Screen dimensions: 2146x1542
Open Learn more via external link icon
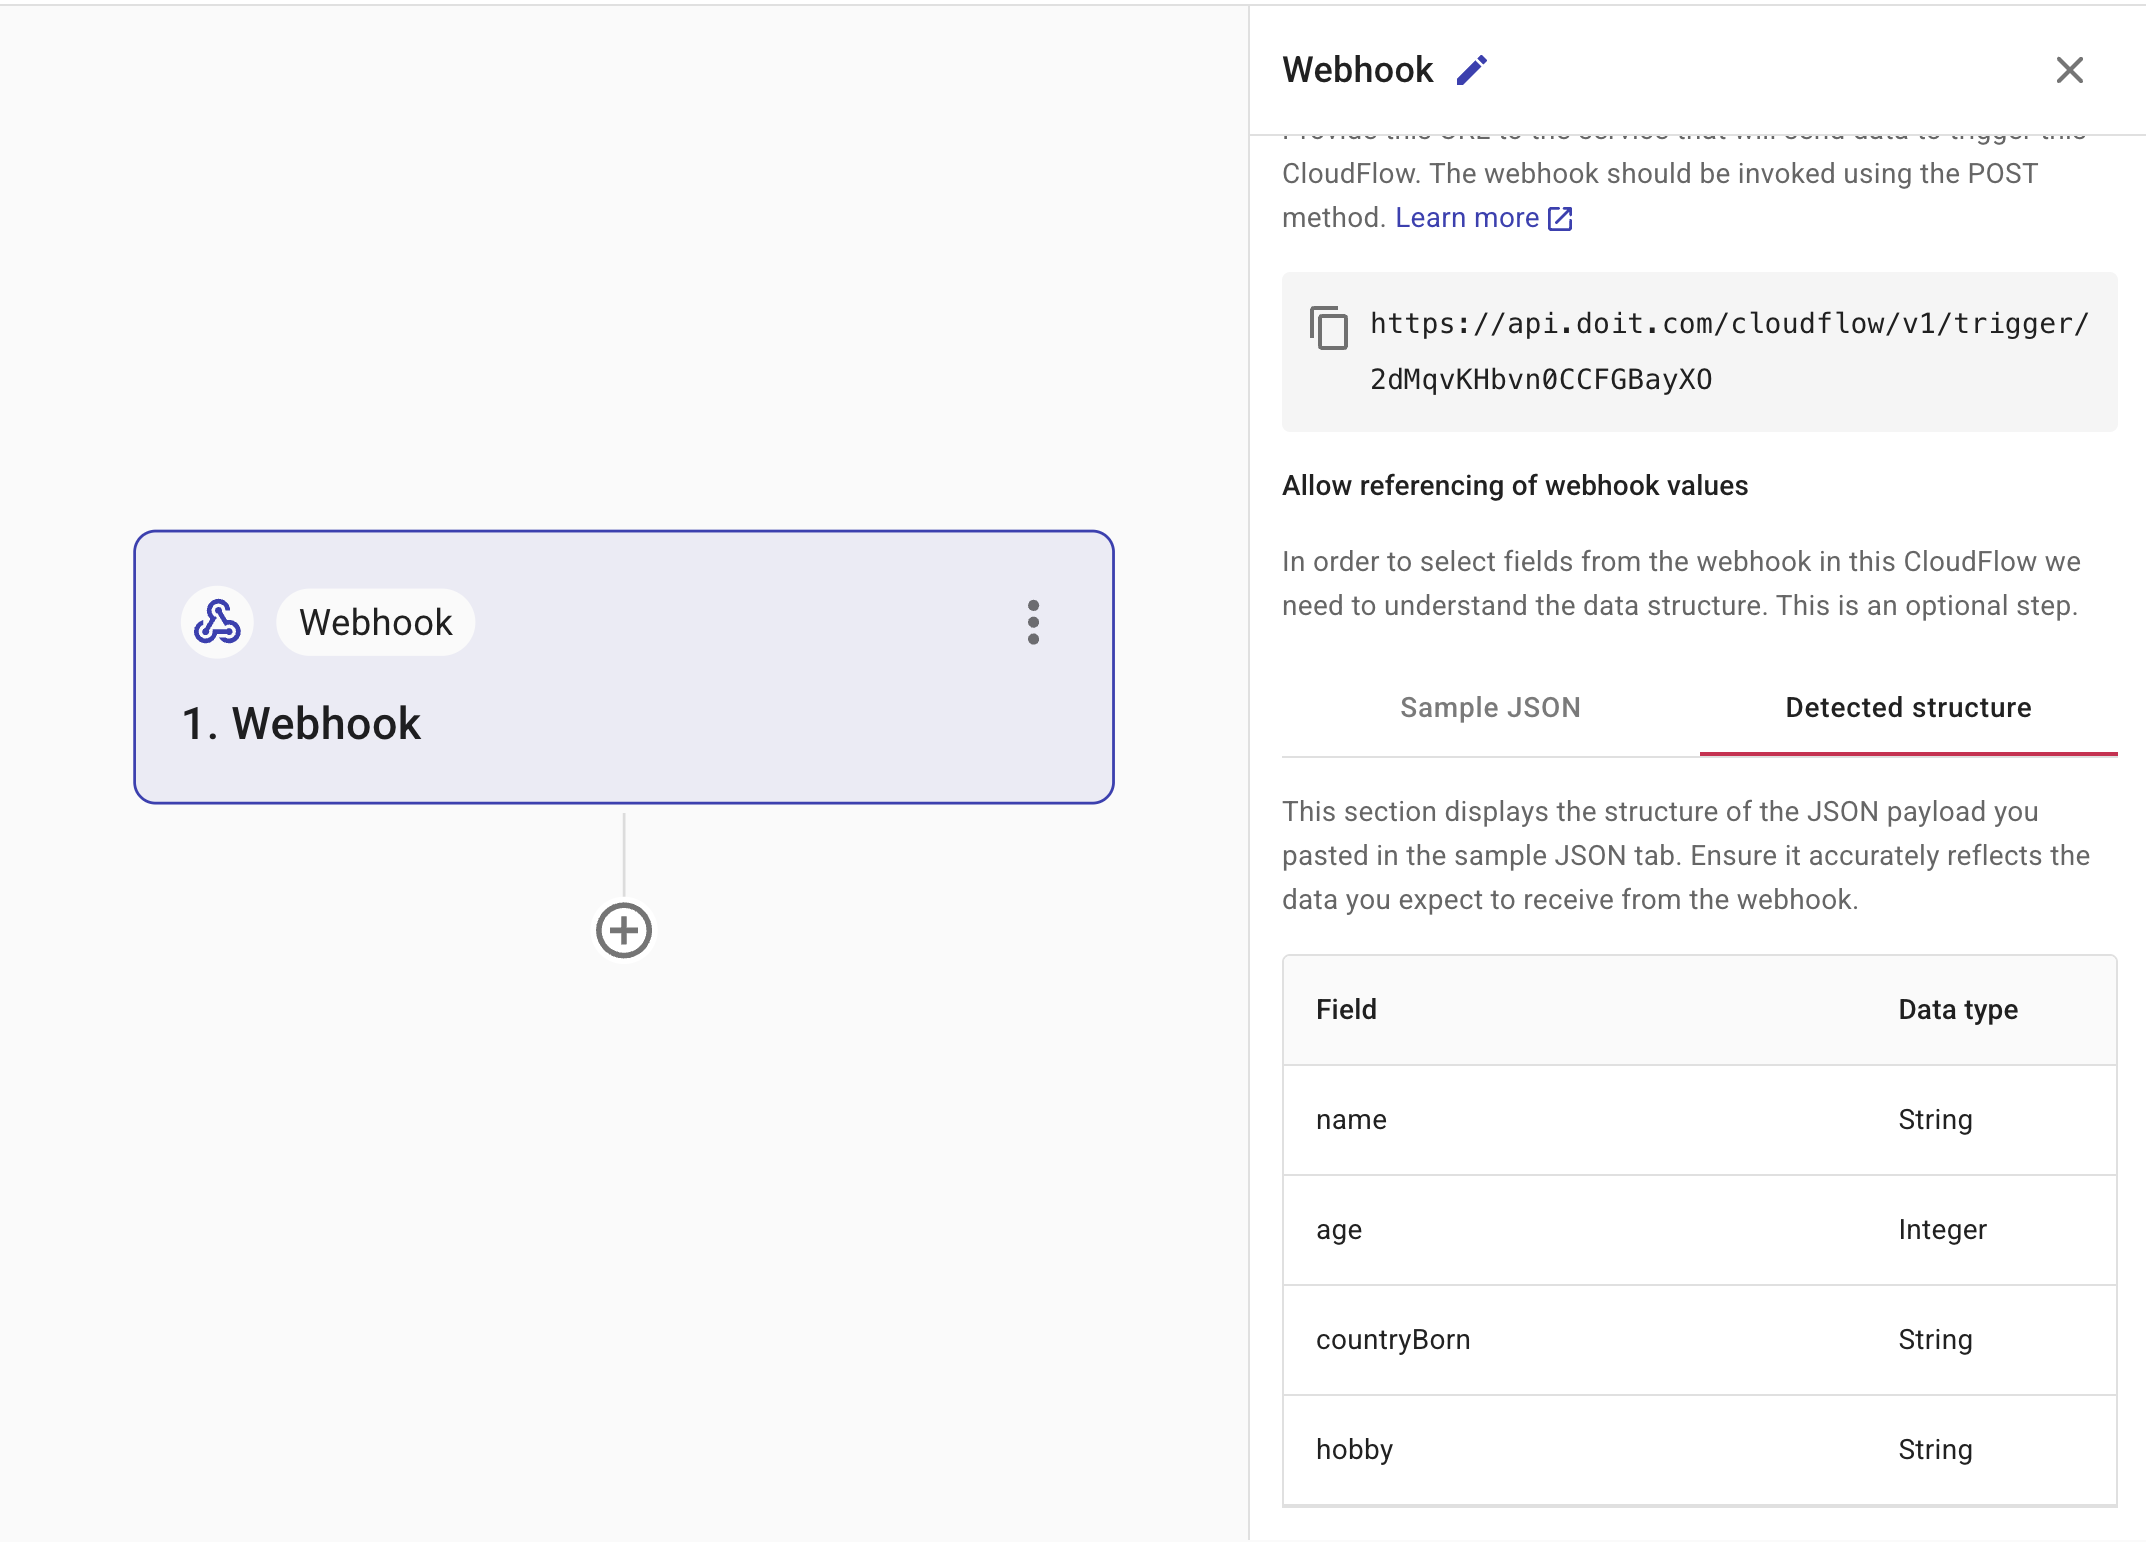point(1559,217)
